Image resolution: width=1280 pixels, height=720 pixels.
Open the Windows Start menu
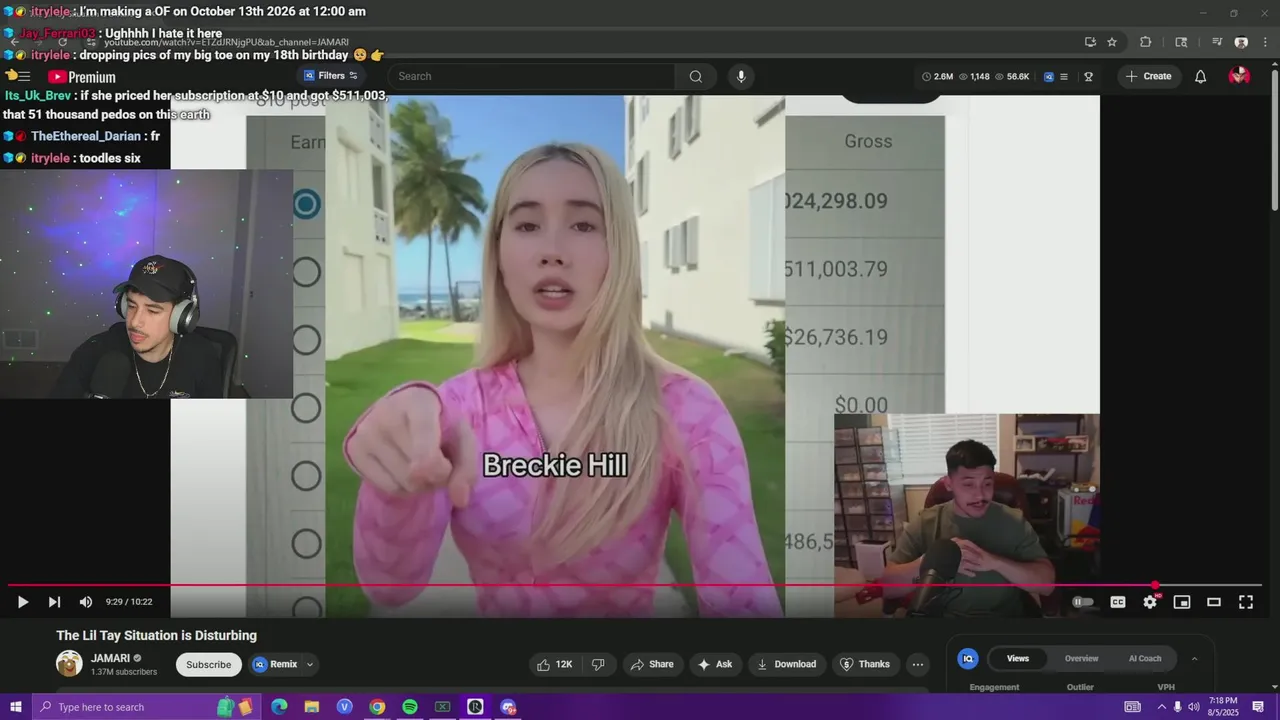tap(15, 707)
